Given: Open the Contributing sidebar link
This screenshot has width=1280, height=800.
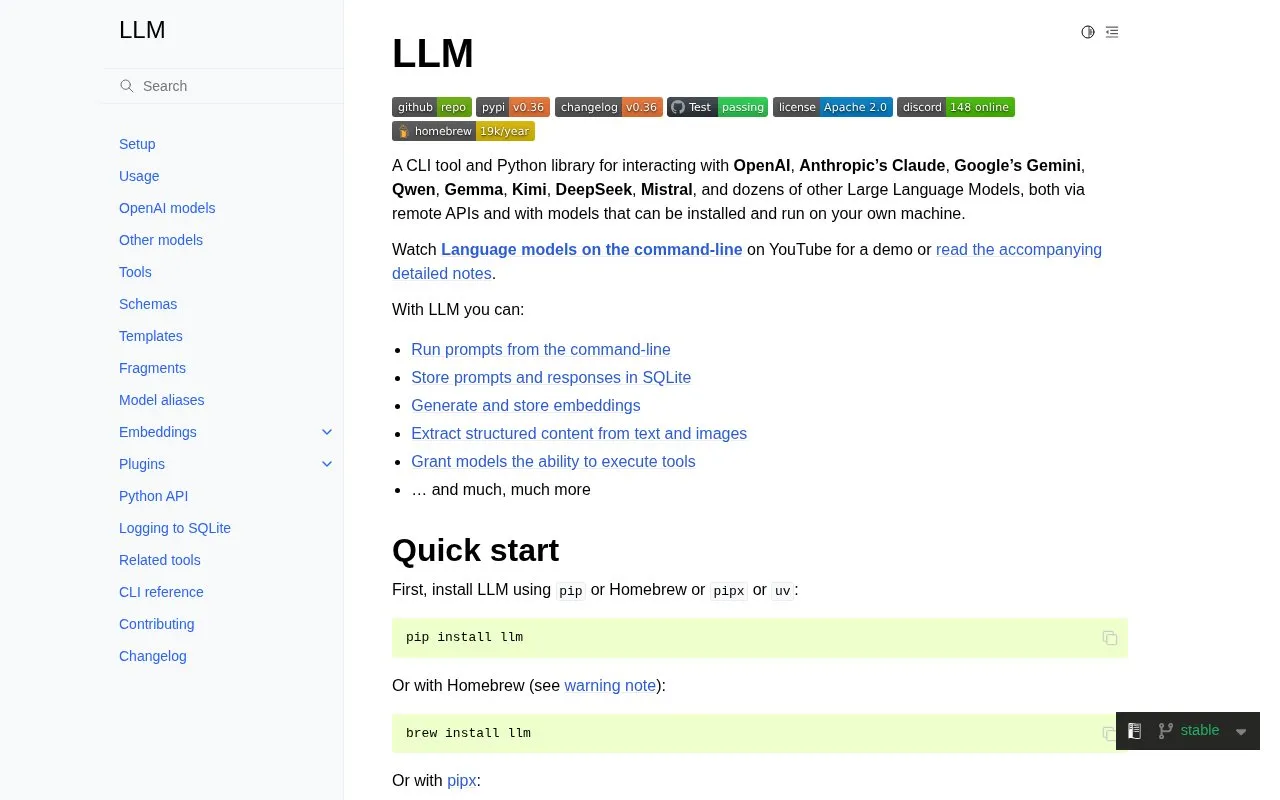Looking at the screenshot, I should click(x=157, y=624).
